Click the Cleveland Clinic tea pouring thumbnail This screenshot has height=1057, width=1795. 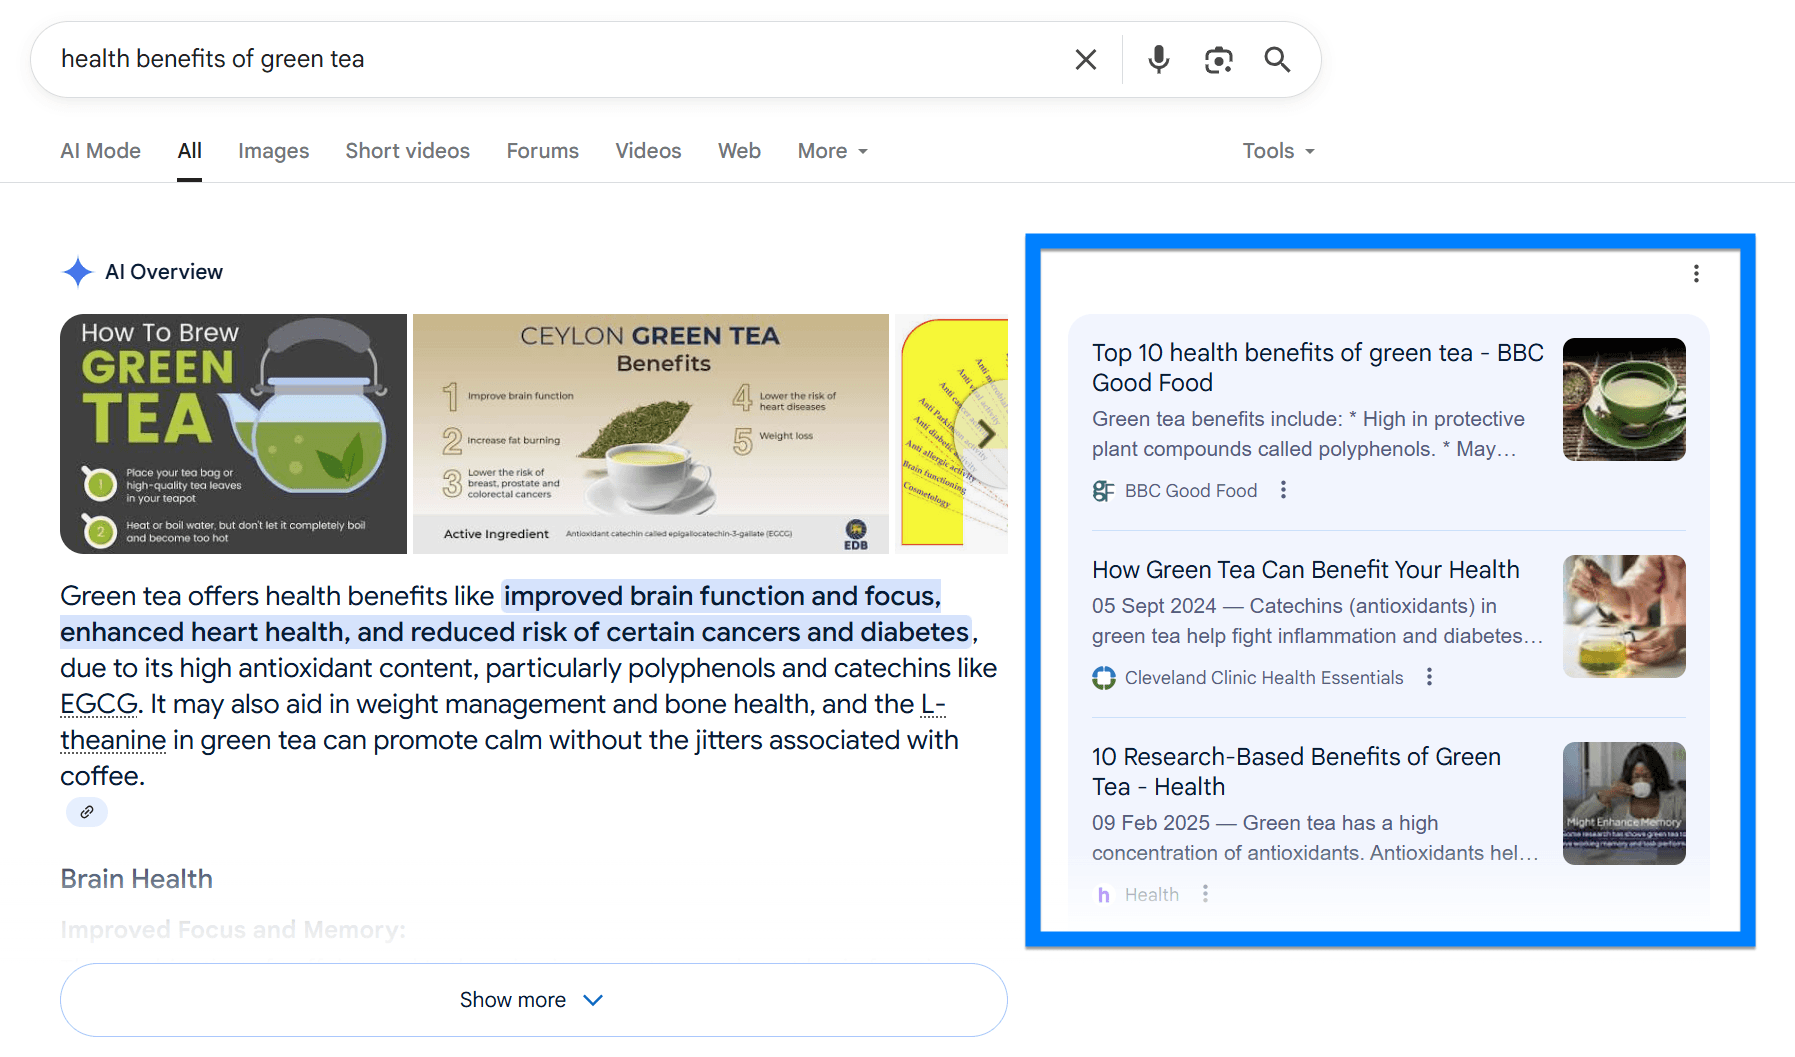pos(1624,616)
